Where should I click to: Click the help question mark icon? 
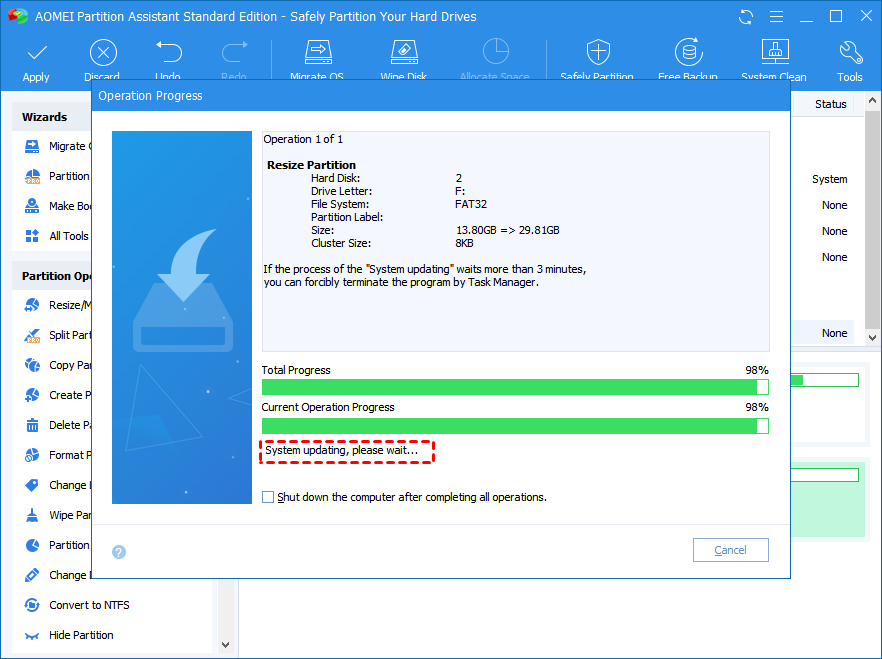click(119, 552)
